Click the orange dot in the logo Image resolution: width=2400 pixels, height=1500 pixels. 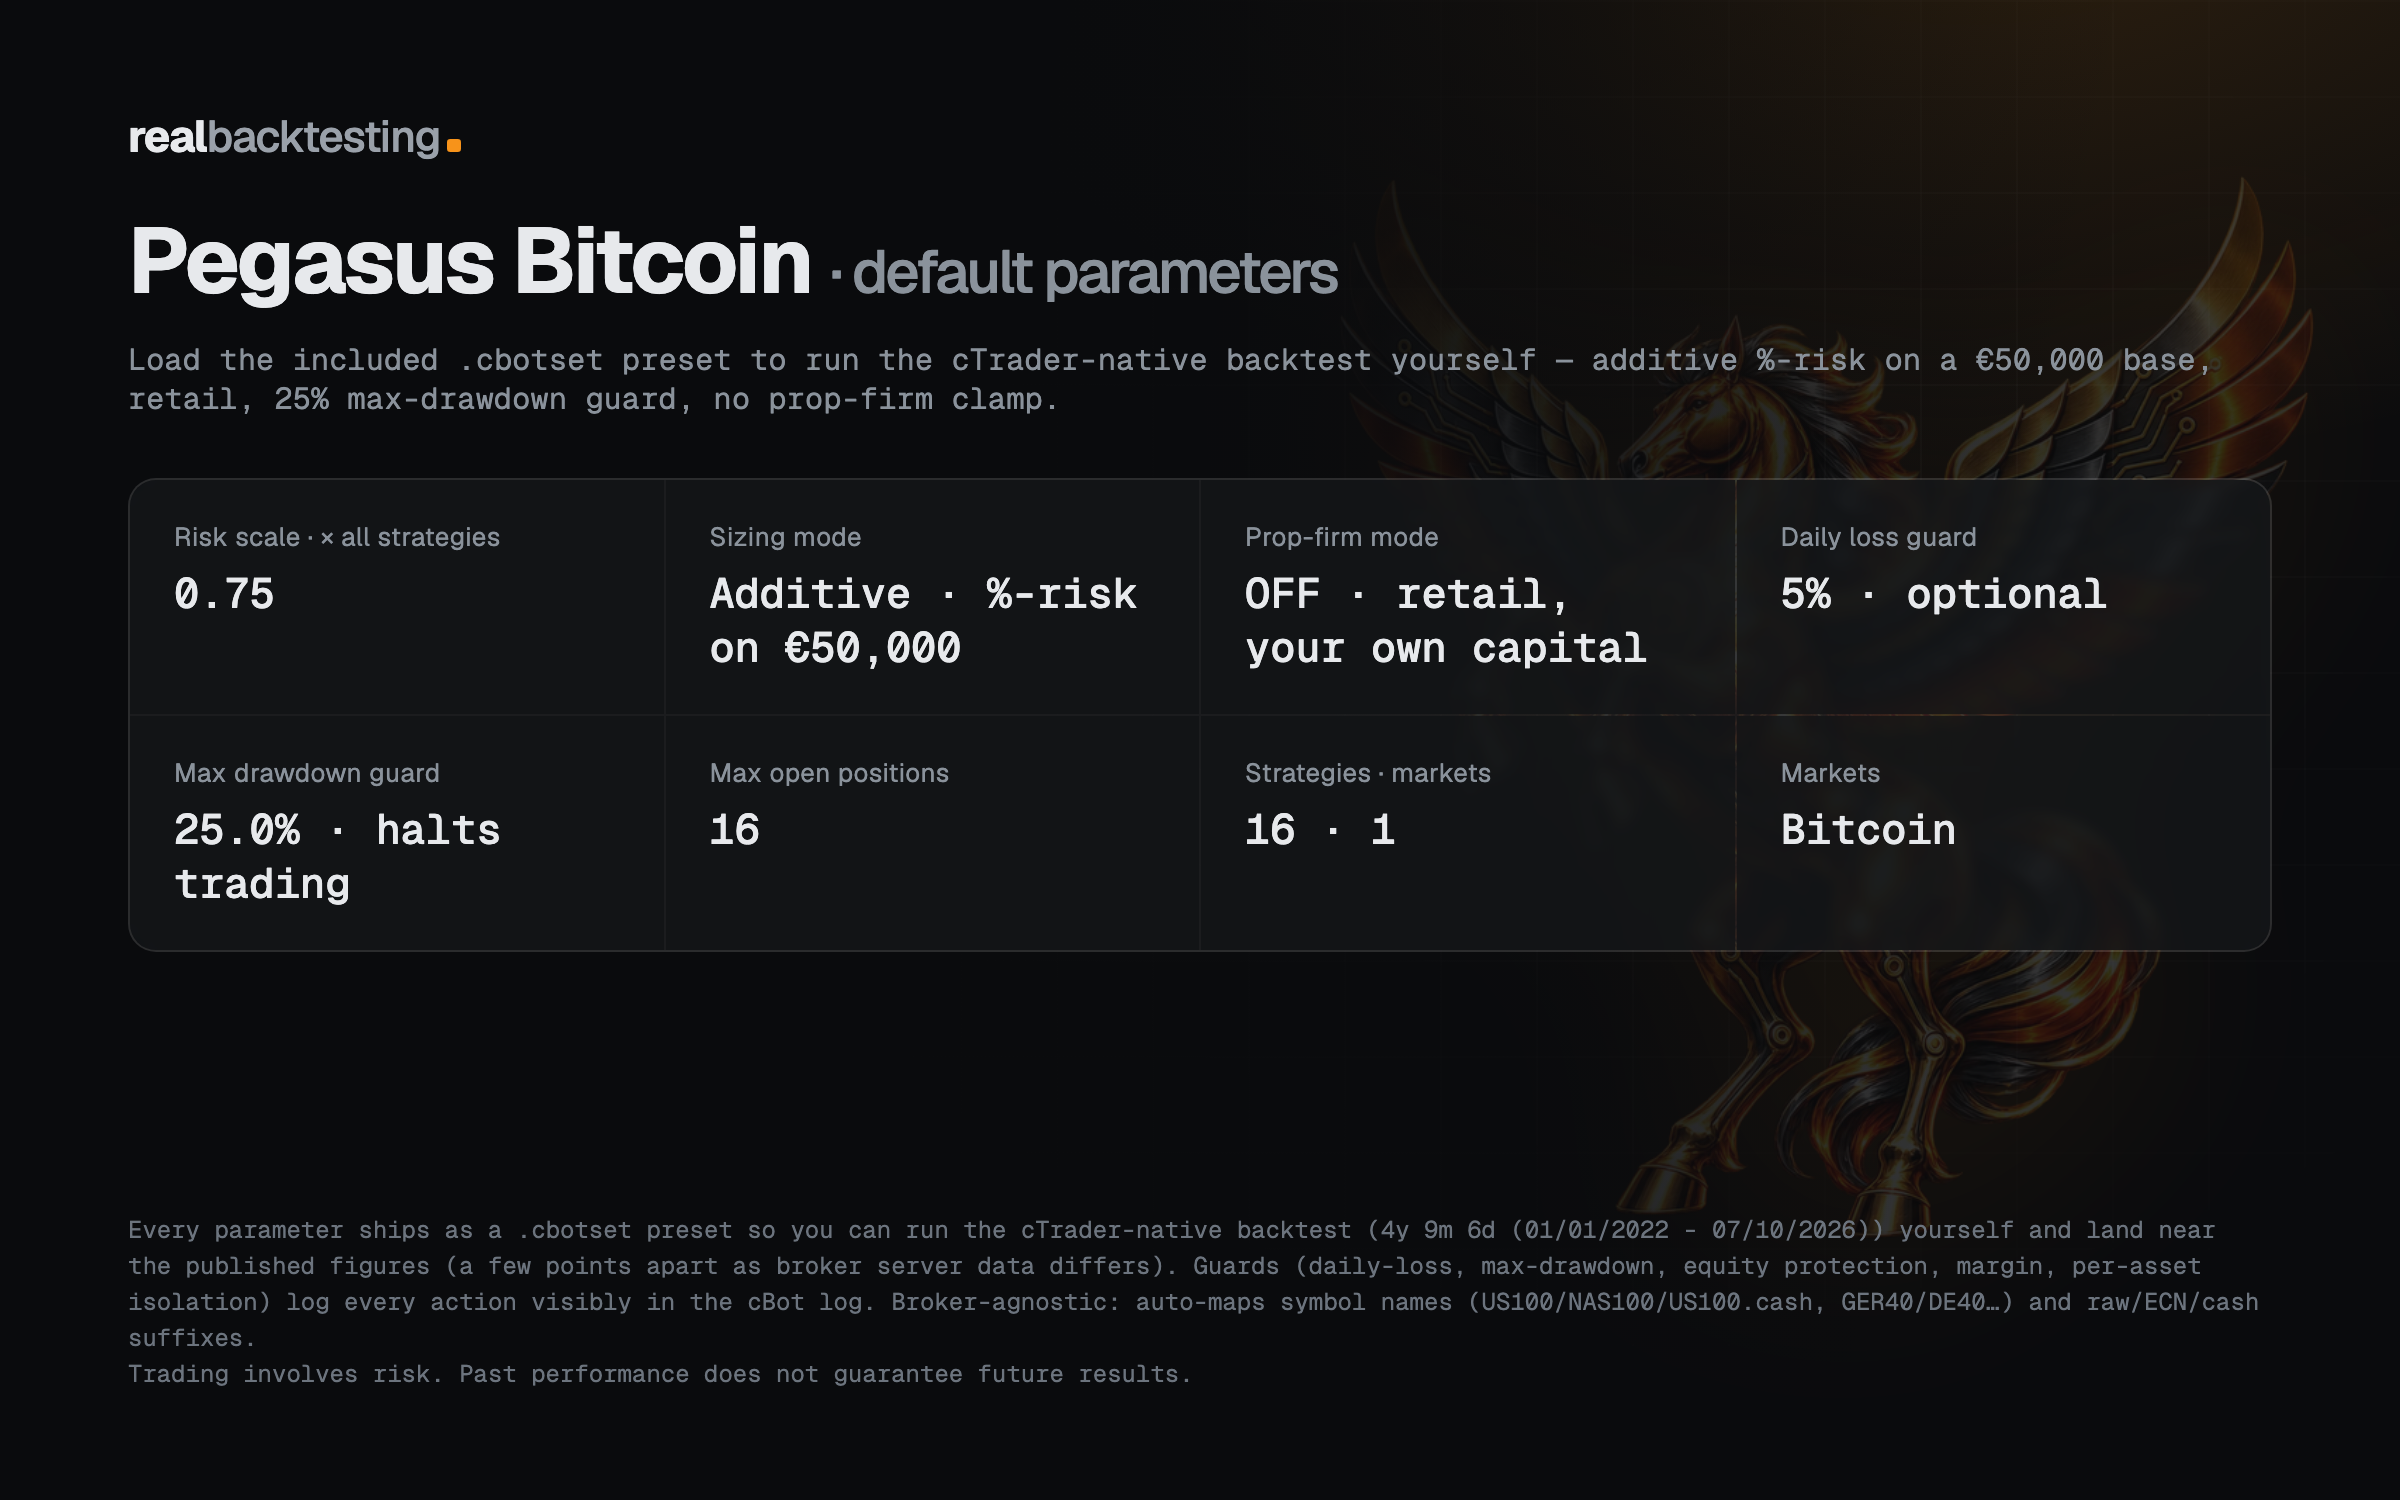pyautogui.click(x=454, y=146)
